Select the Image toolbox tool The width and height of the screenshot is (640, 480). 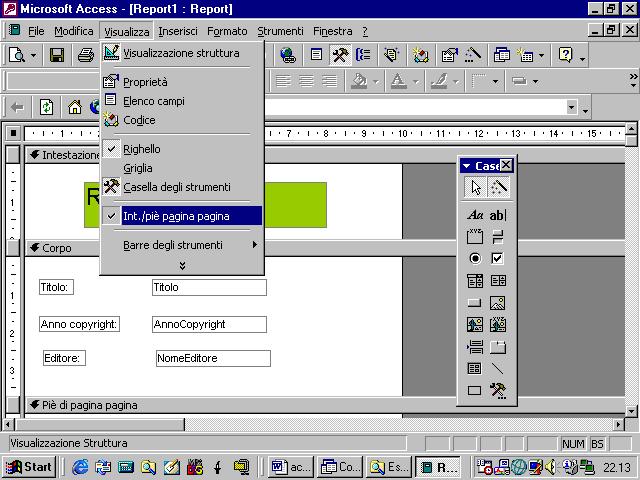tap(498, 303)
